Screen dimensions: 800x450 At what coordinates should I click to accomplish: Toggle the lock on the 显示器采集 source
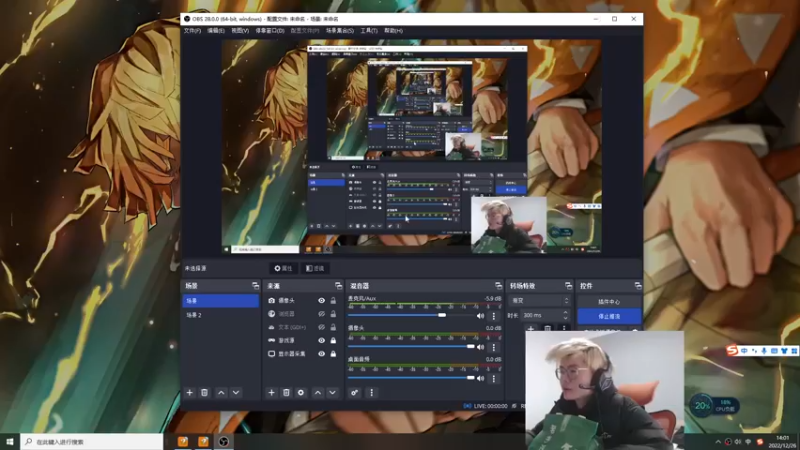[x=333, y=354]
